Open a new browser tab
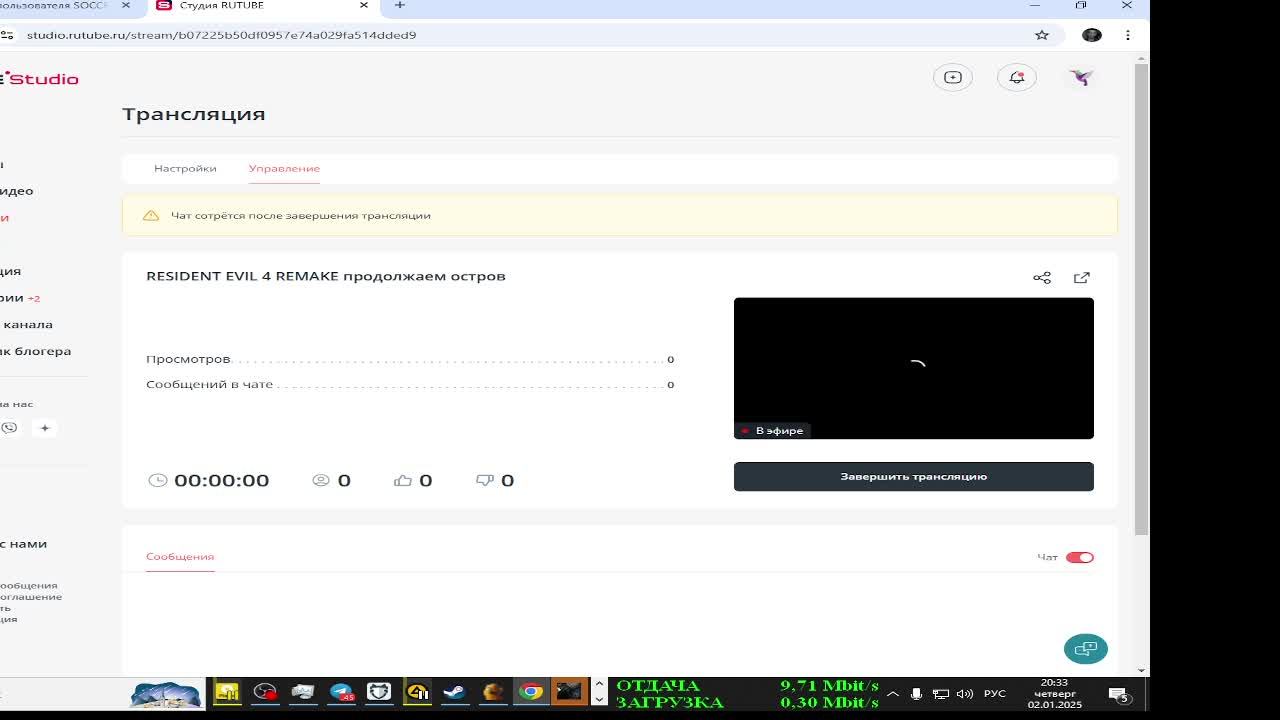This screenshot has height=720, width=1280. (x=399, y=5)
